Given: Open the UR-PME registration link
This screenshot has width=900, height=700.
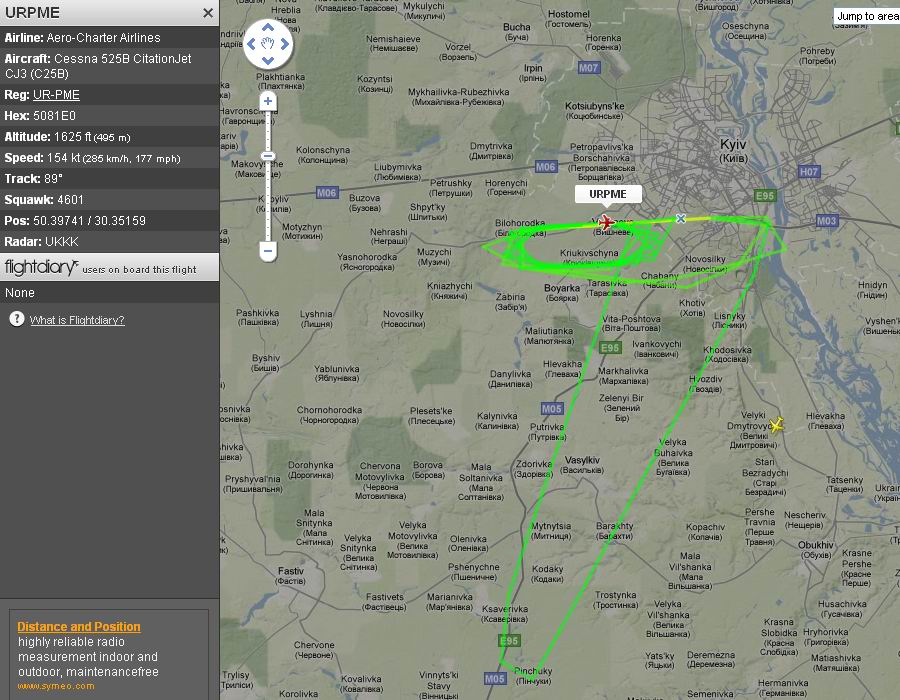Looking at the screenshot, I should (56, 95).
